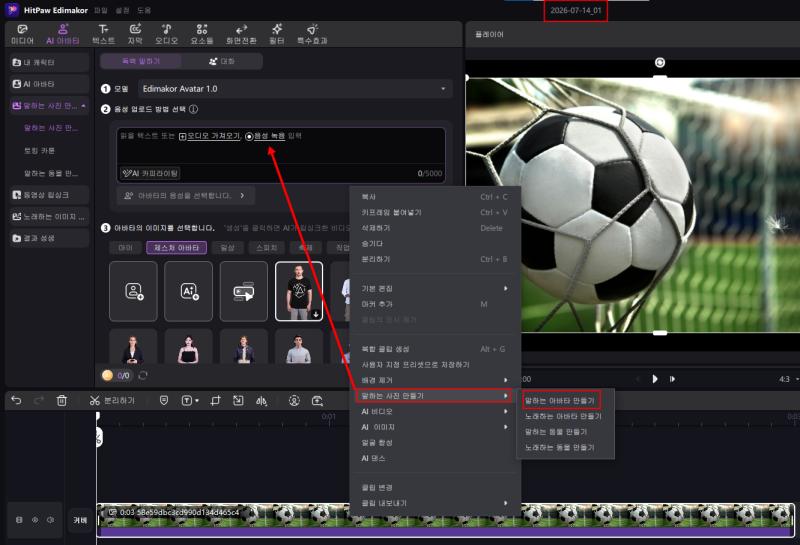800x545 pixels.
Task: Toggle the track visibility eye icon
Action: (35, 519)
